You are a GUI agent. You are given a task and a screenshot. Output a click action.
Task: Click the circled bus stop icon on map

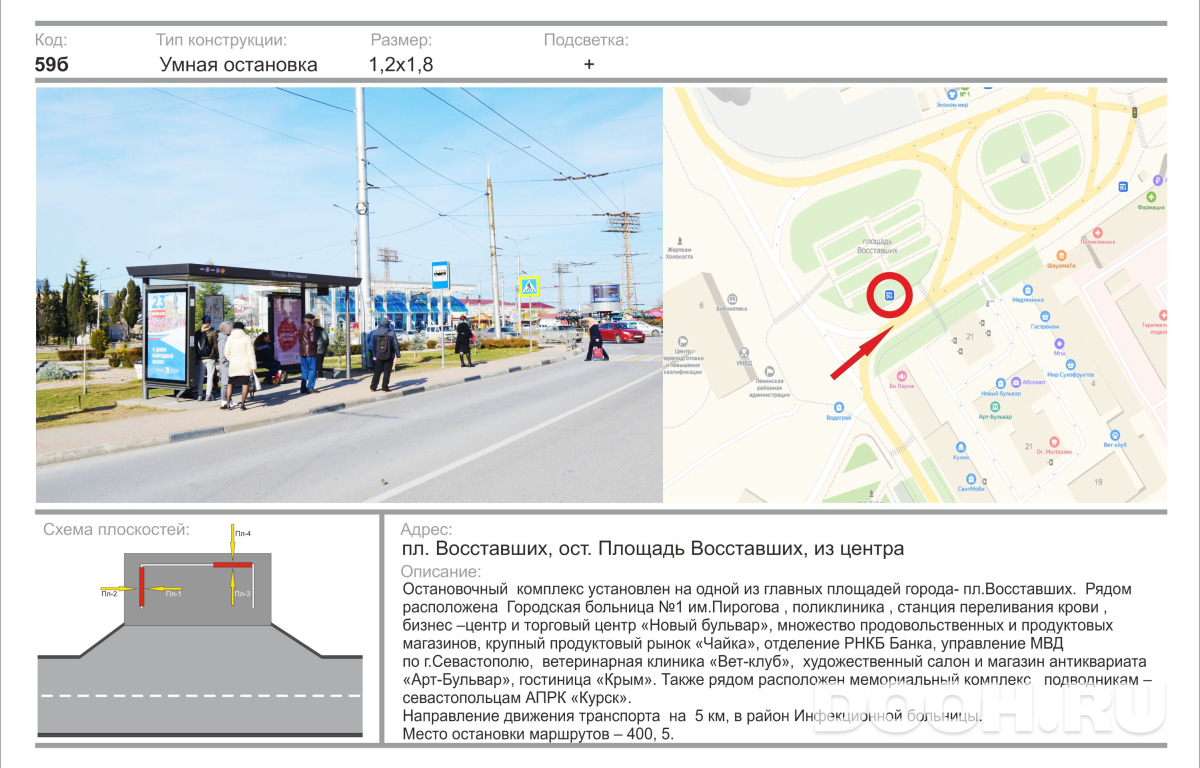click(891, 295)
